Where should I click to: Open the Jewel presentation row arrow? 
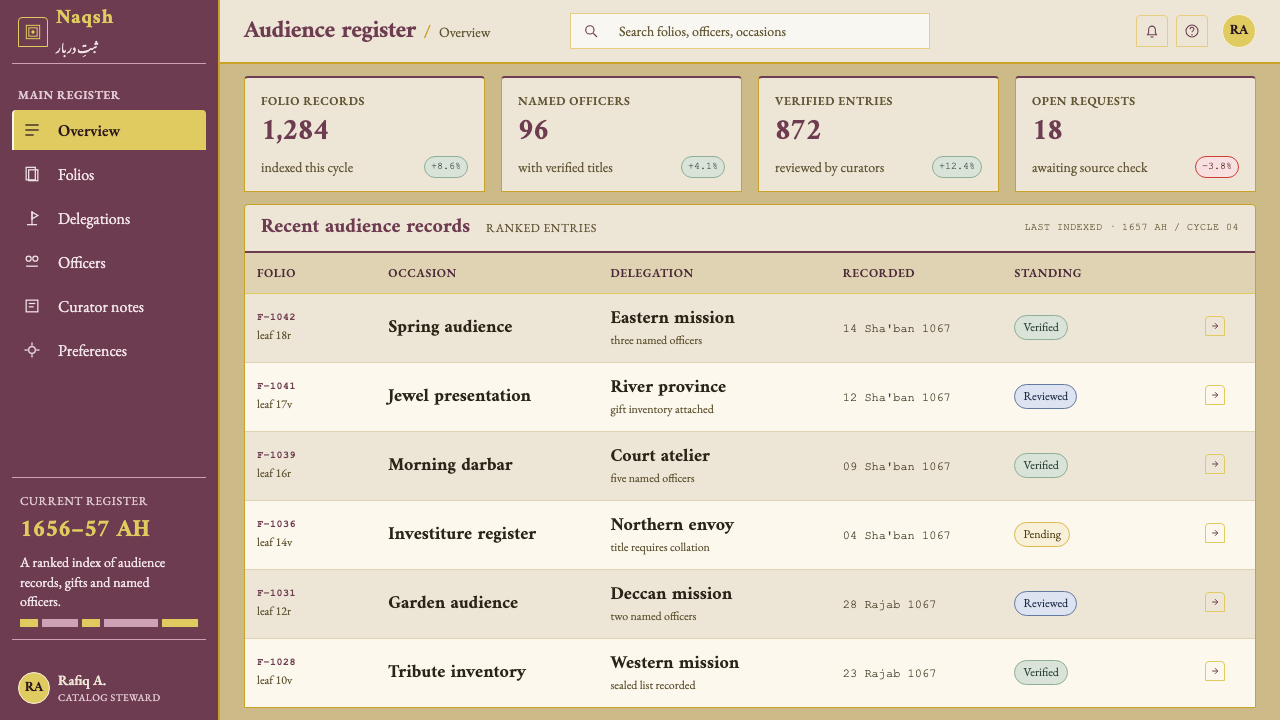(x=1215, y=395)
